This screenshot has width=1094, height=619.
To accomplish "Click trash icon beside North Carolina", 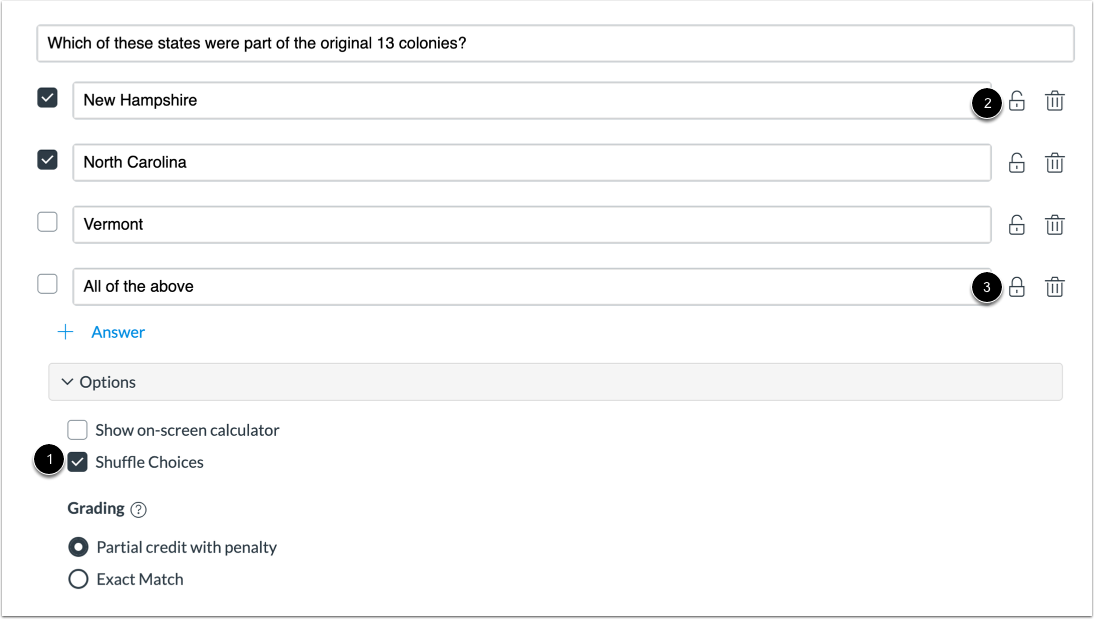I will tap(1054, 163).
